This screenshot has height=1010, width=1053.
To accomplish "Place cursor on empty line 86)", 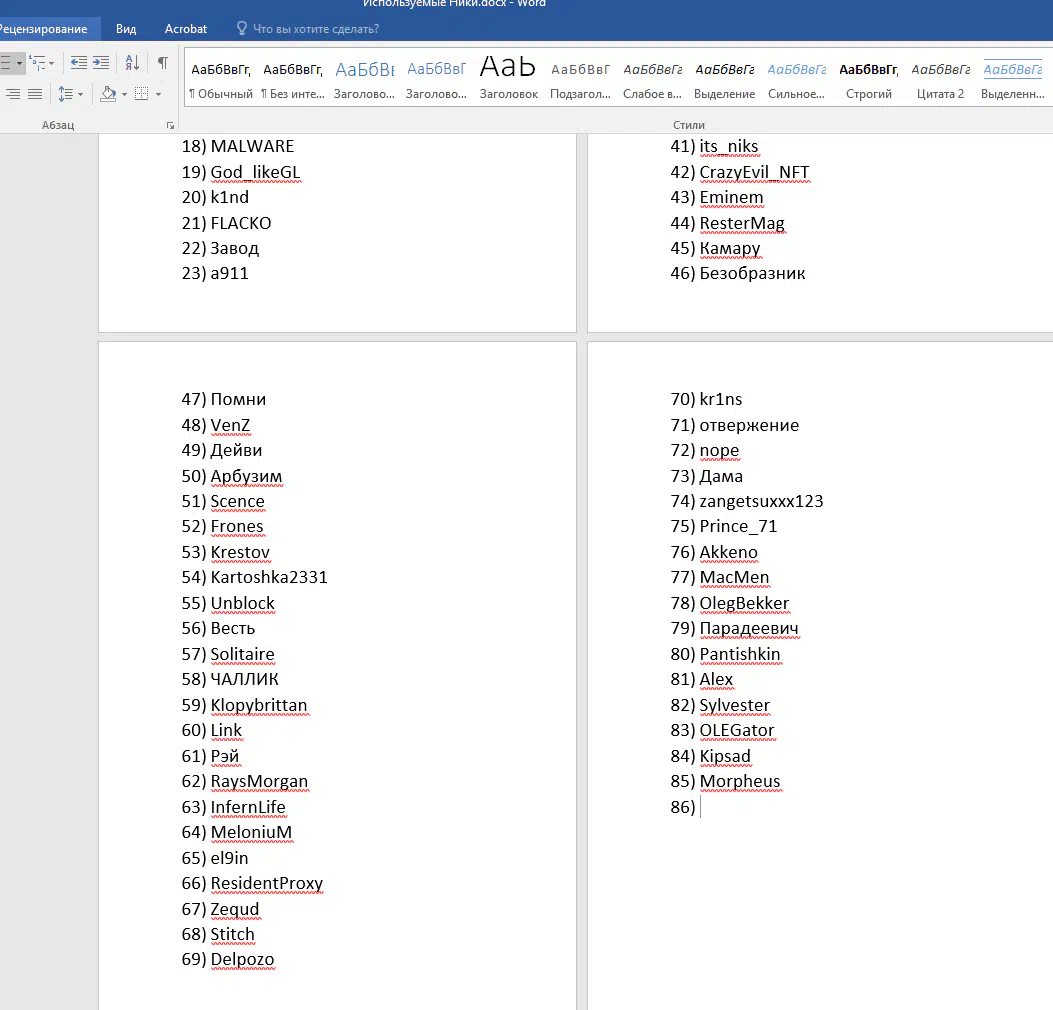I will point(701,807).
